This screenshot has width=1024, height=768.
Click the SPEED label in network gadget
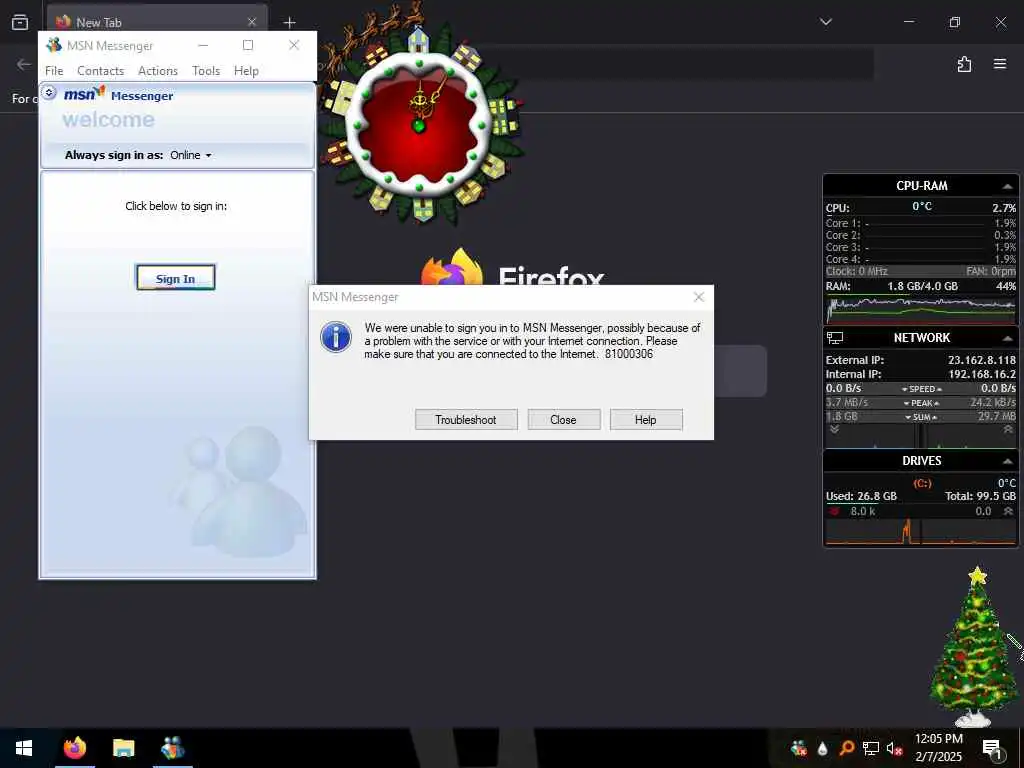coord(921,389)
